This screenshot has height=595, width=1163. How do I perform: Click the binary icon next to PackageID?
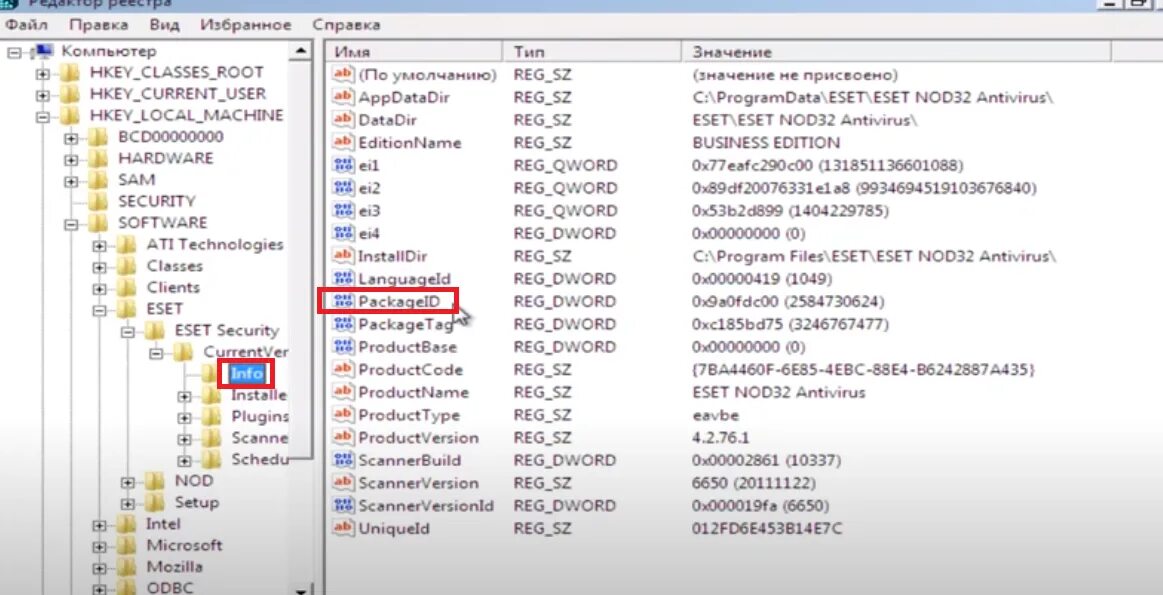pos(341,301)
